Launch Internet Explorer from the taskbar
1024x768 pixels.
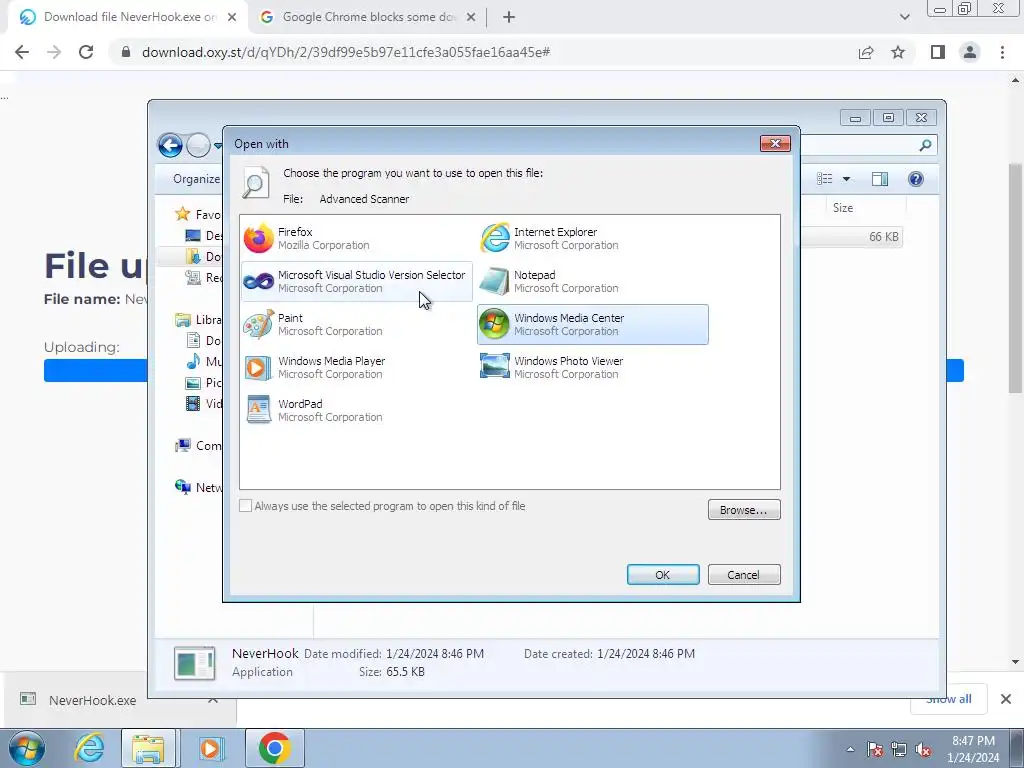click(89, 748)
